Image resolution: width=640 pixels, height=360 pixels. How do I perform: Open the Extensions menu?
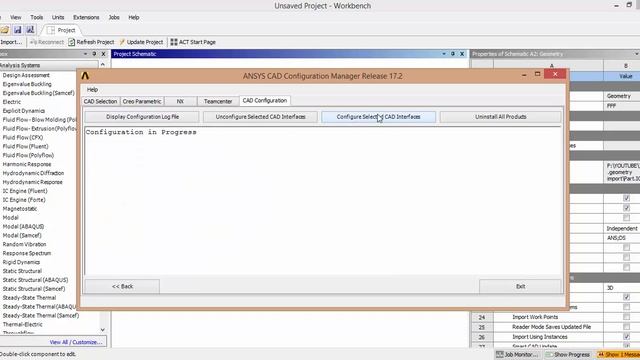[x=86, y=18]
